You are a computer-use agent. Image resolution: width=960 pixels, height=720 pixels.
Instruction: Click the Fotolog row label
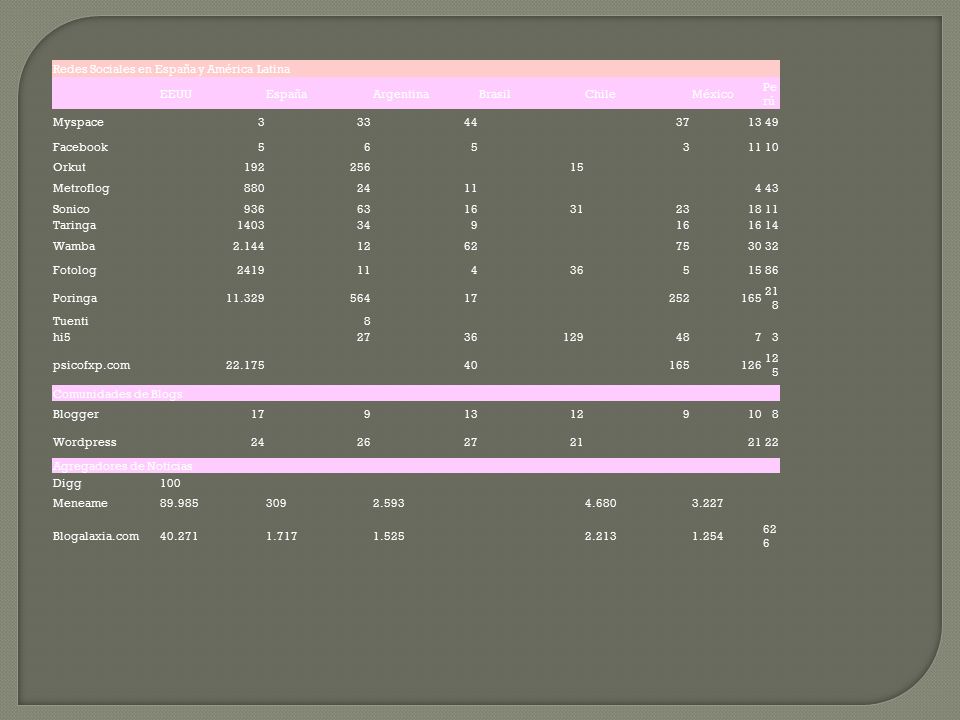pos(75,271)
